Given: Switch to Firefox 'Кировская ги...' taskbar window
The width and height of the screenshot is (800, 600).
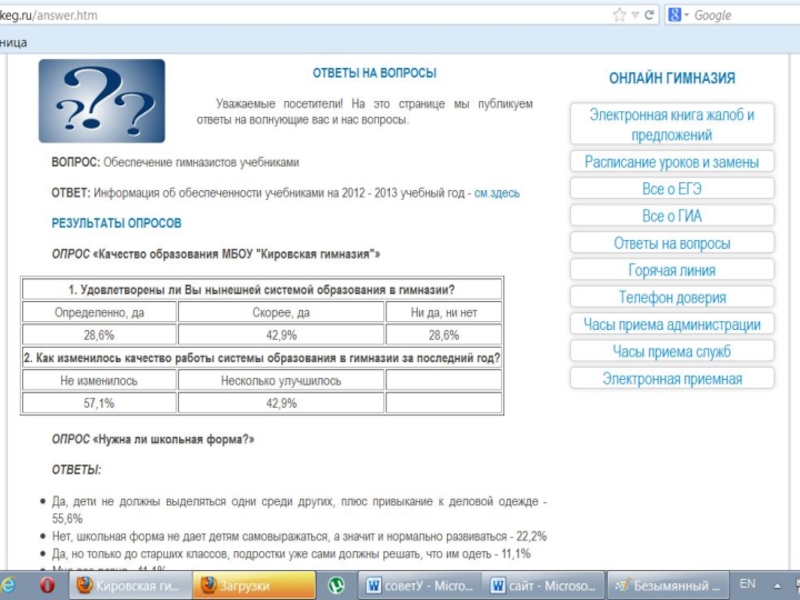Looking at the screenshot, I should pos(130,585).
